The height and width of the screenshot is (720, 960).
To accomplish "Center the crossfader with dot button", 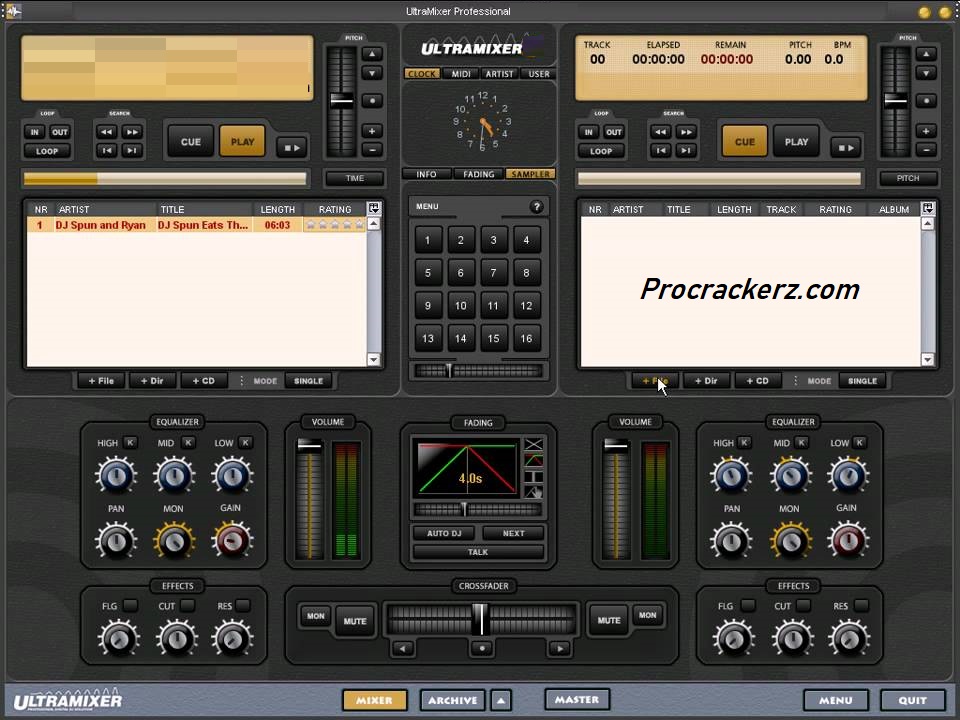I will [x=482, y=648].
